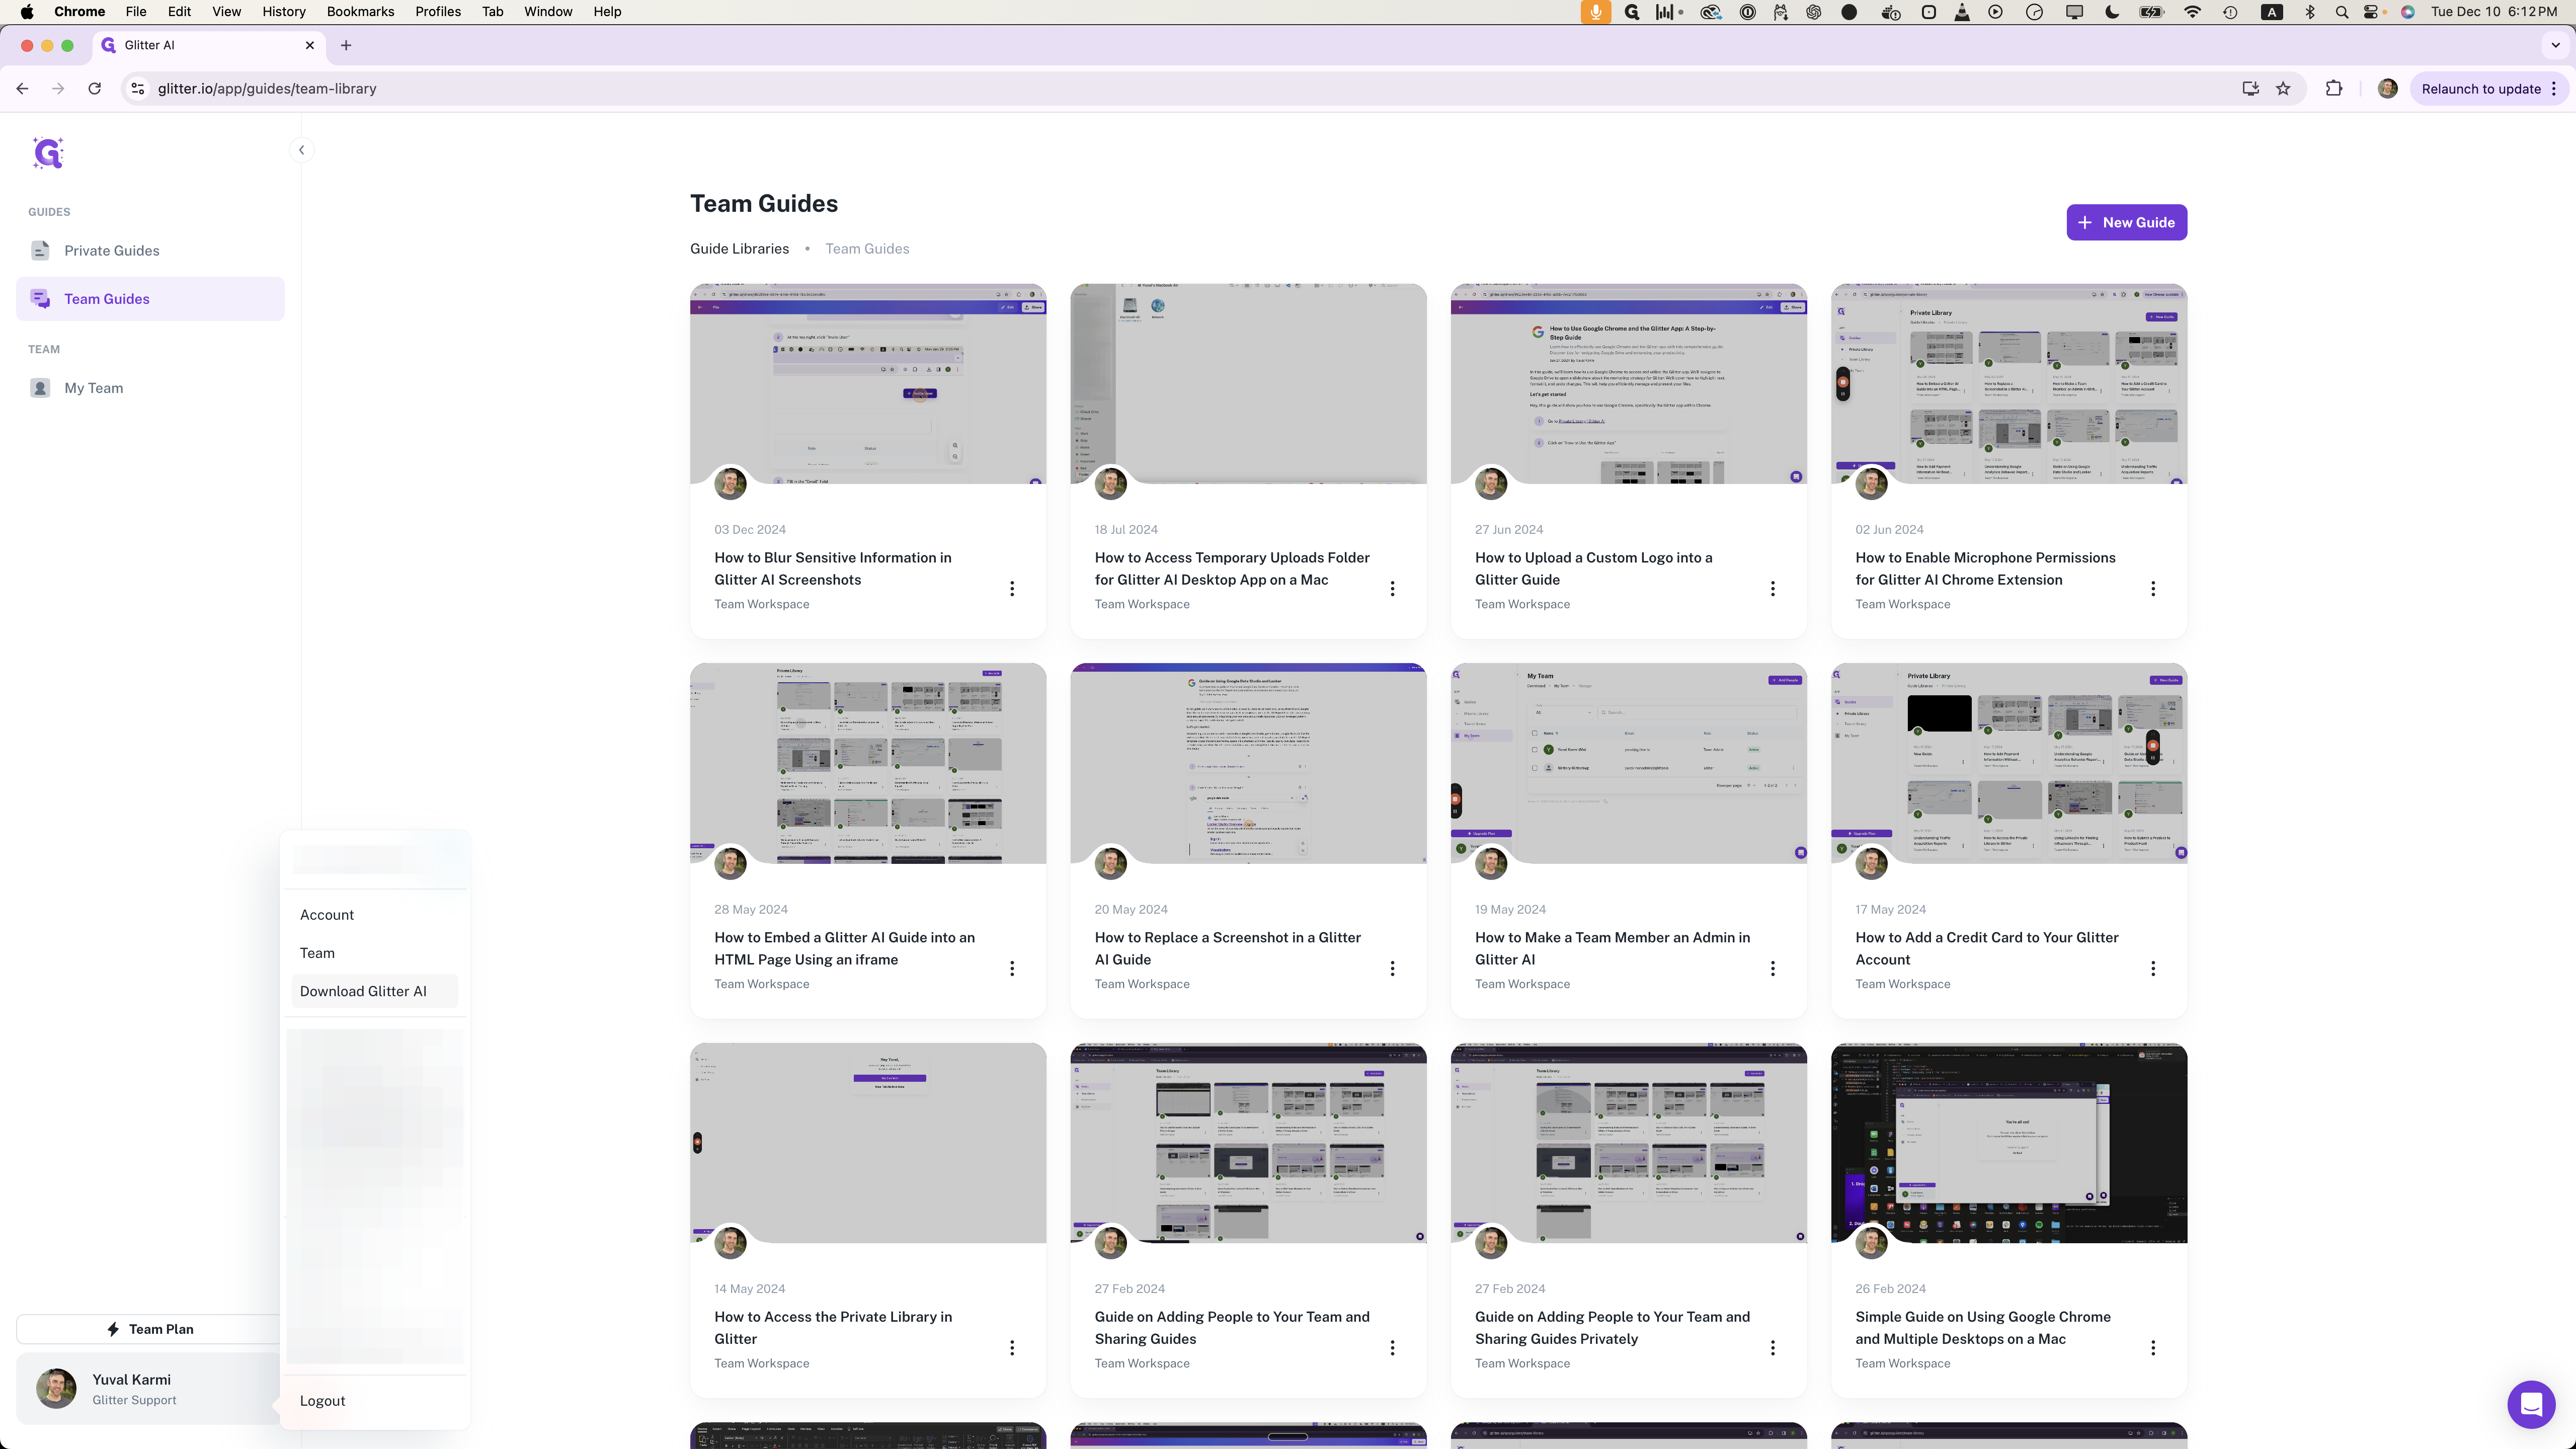Open thumbnail of Blur Sensitive Information guide
2576x1449 pixels.
868,384
